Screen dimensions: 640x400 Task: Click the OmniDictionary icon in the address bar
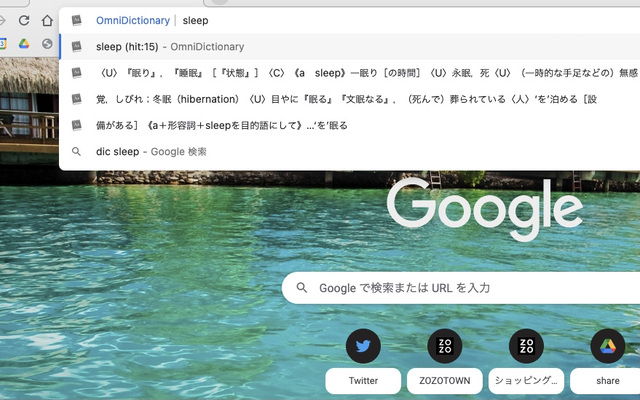coord(76,20)
